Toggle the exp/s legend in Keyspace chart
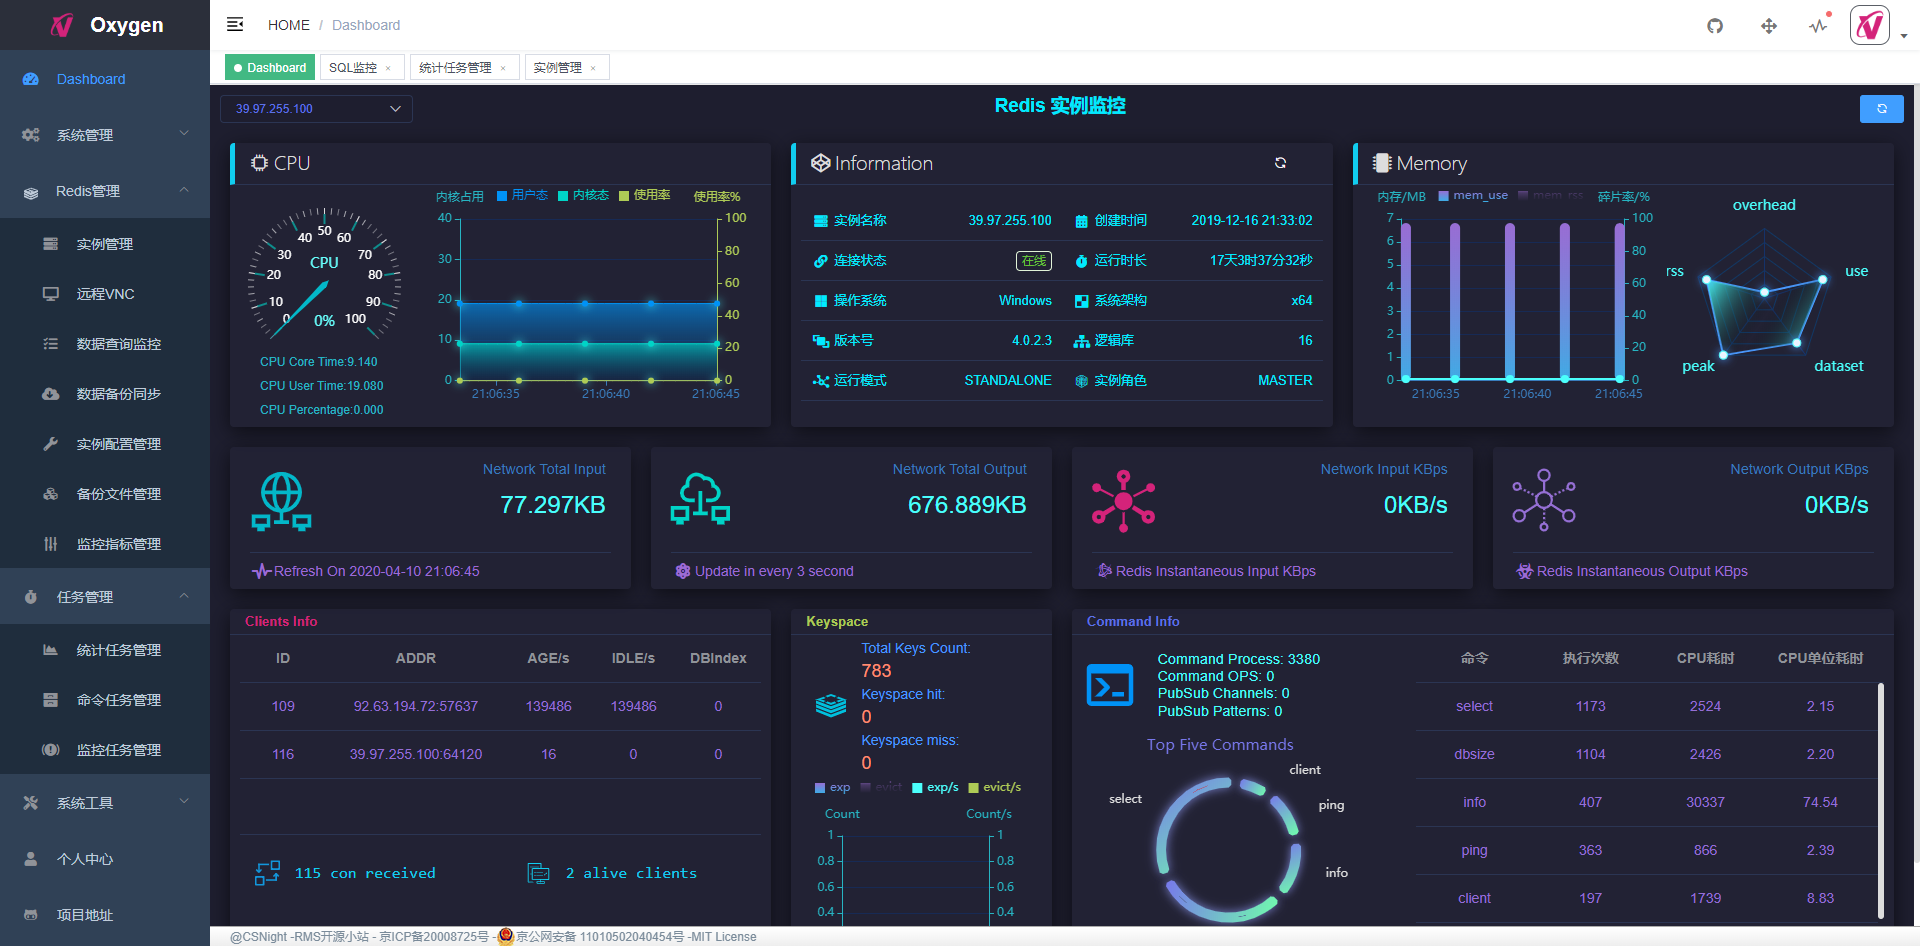 pos(935,788)
